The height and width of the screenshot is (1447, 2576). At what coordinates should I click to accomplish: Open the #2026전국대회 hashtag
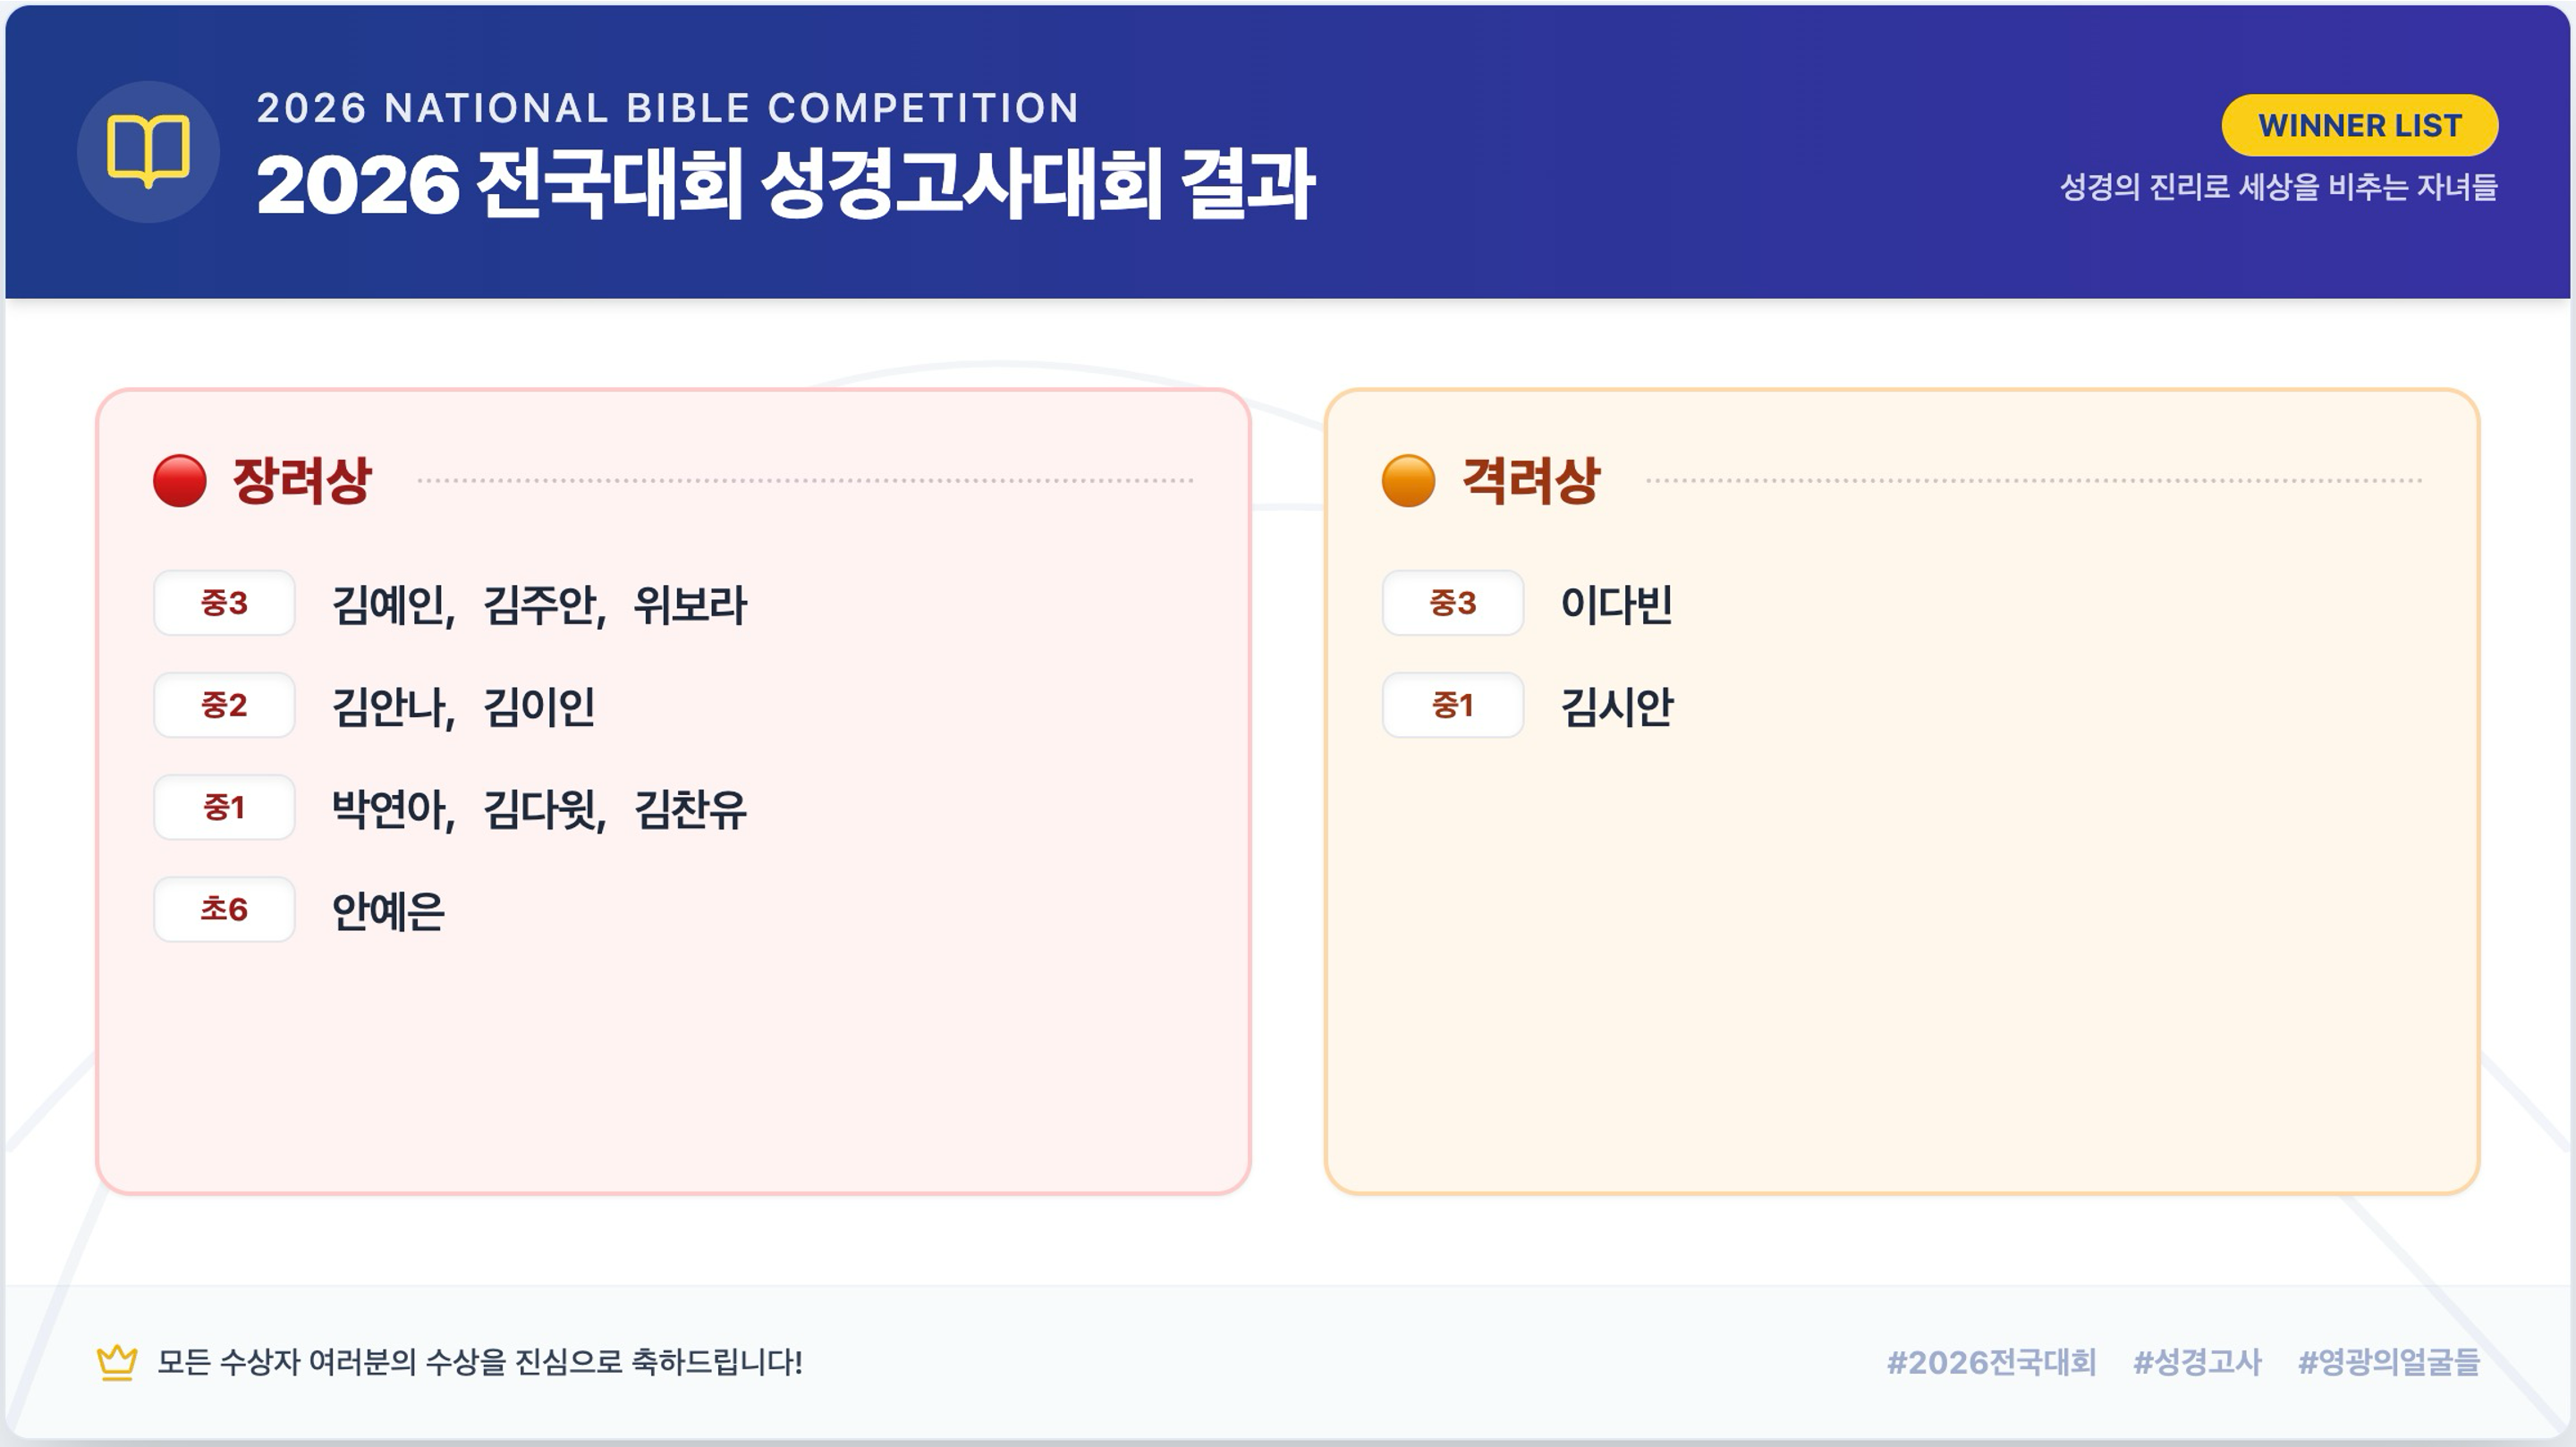point(1990,1362)
